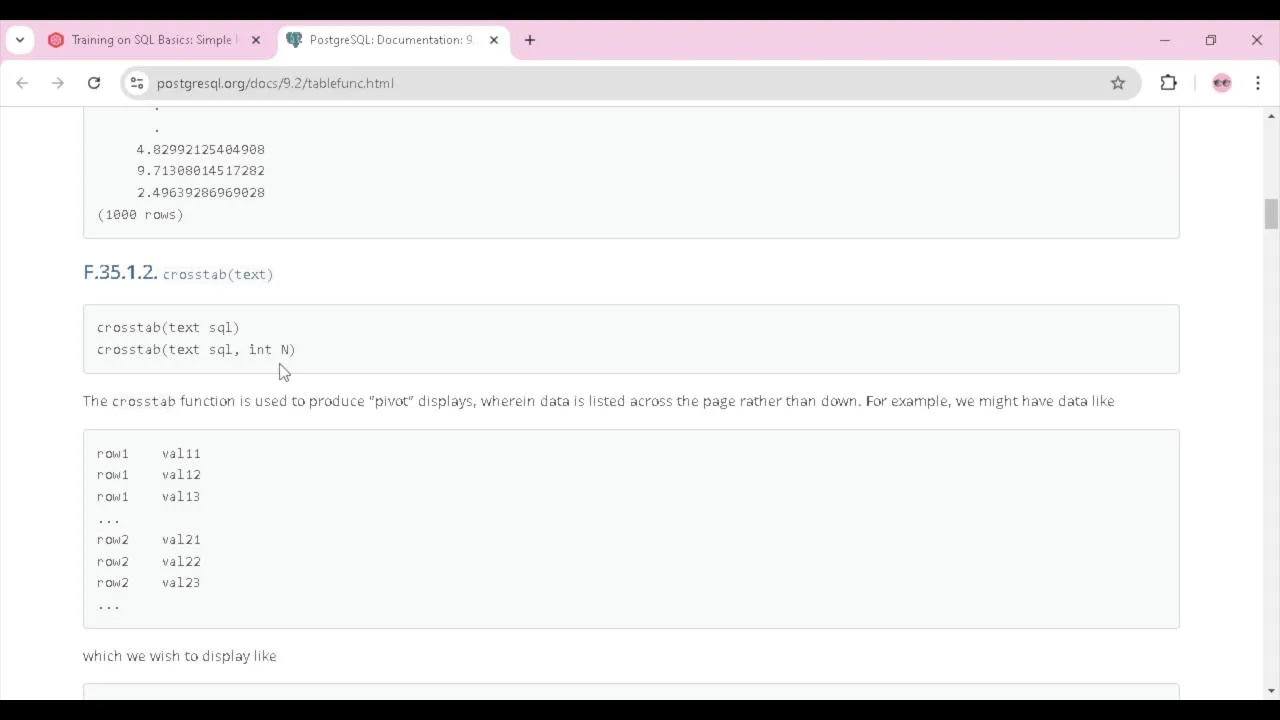The image size is (1280, 720).
Task: Go forward to next page
Action: (x=58, y=83)
